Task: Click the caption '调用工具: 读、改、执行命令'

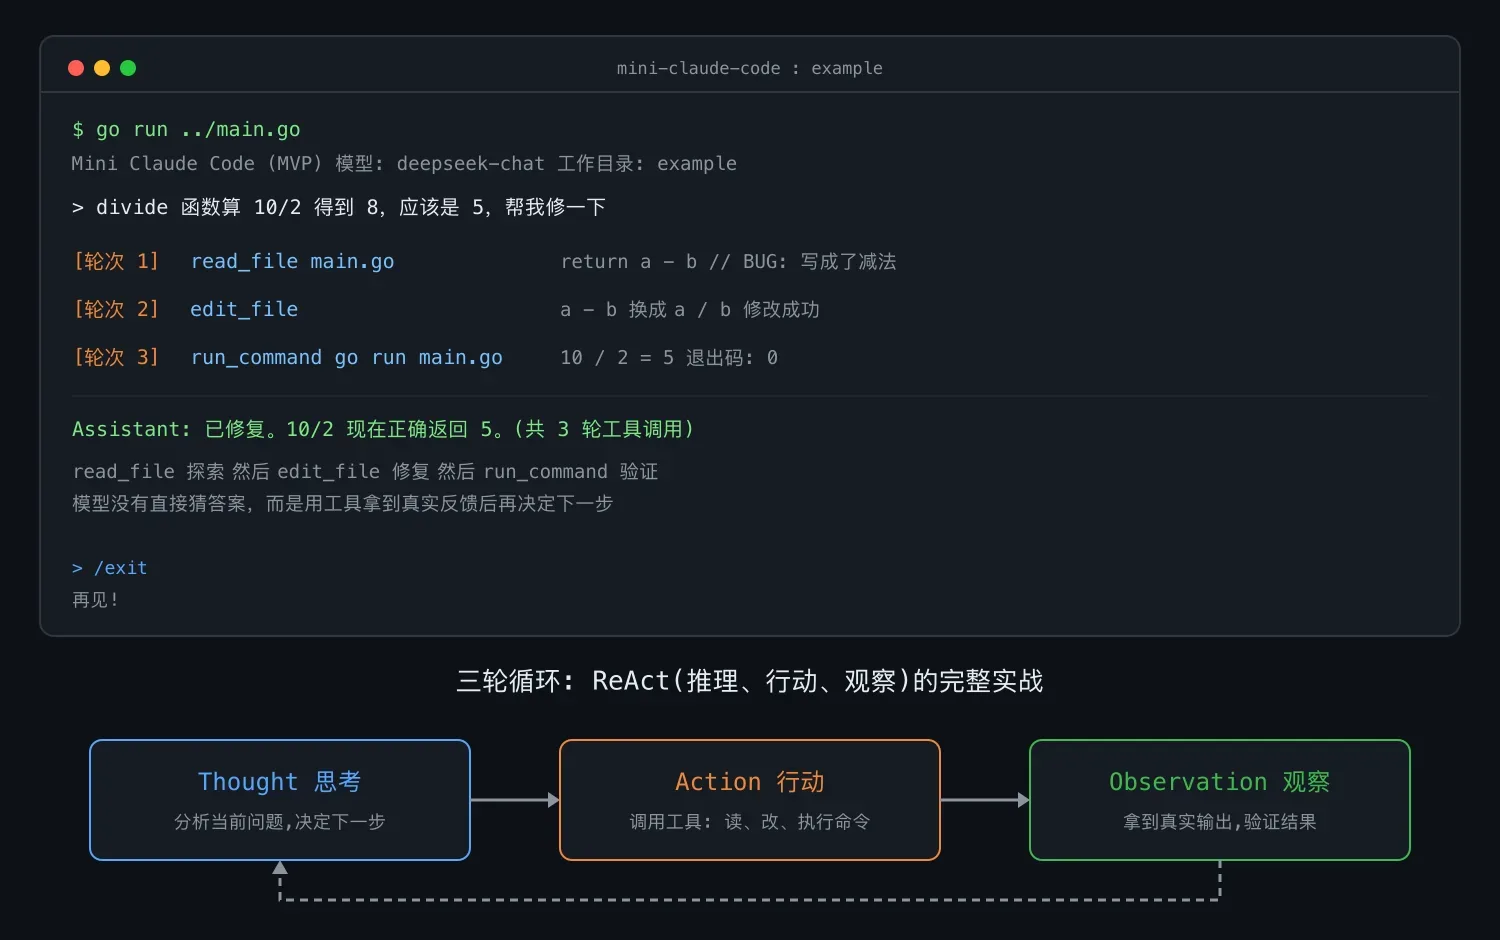Action: (750, 821)
